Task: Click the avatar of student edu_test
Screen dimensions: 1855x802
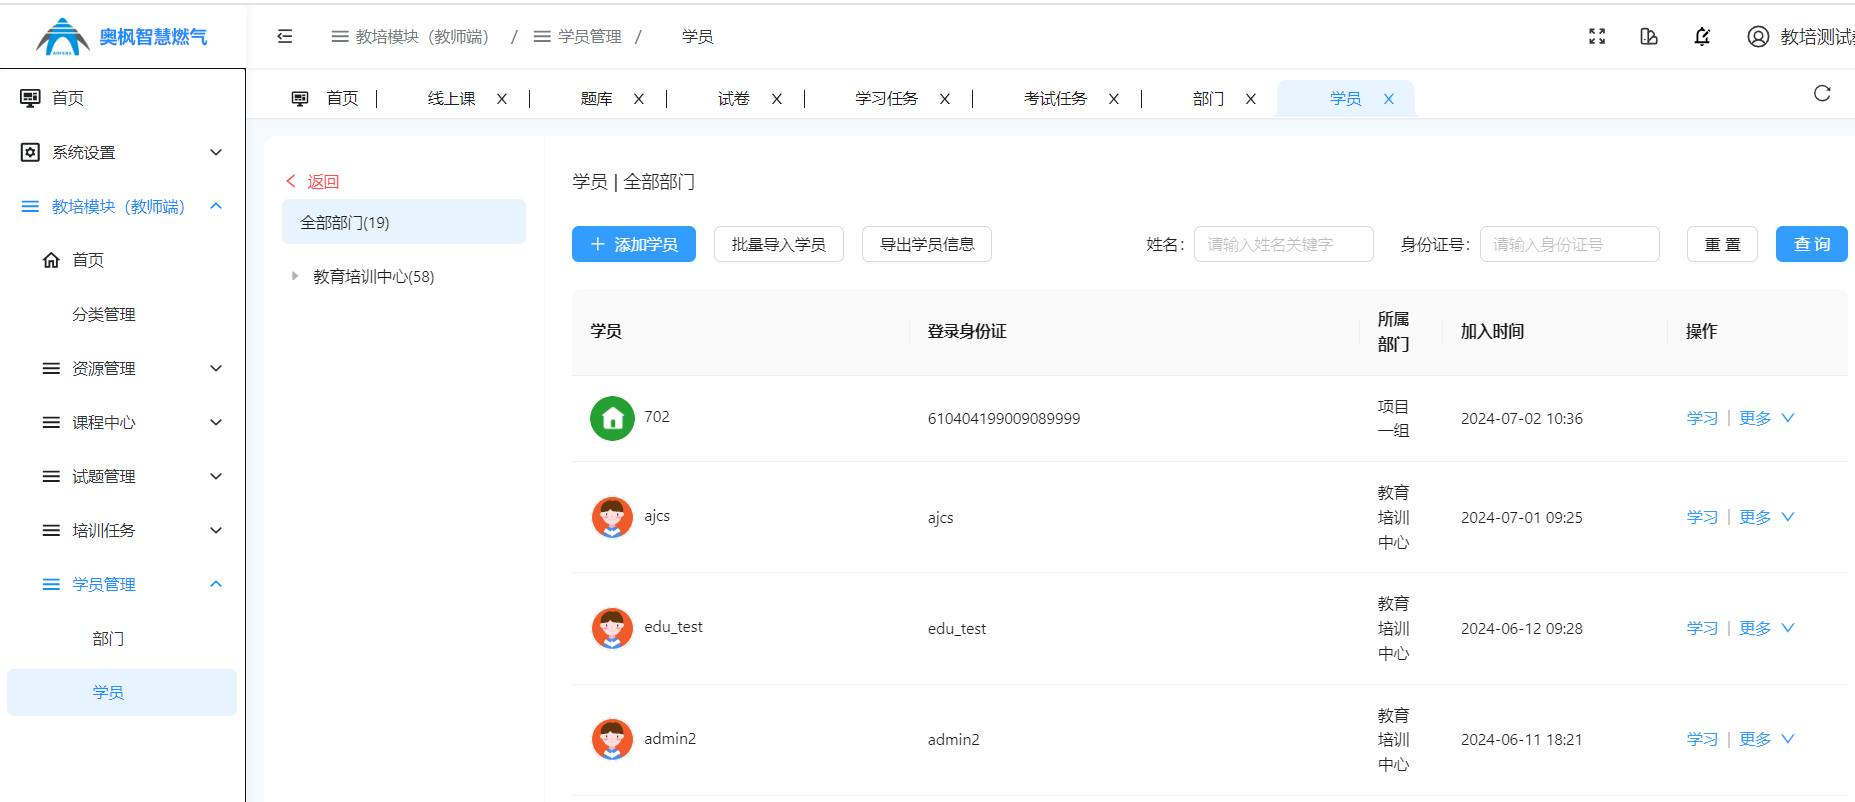Action: (x=612, y=628)
